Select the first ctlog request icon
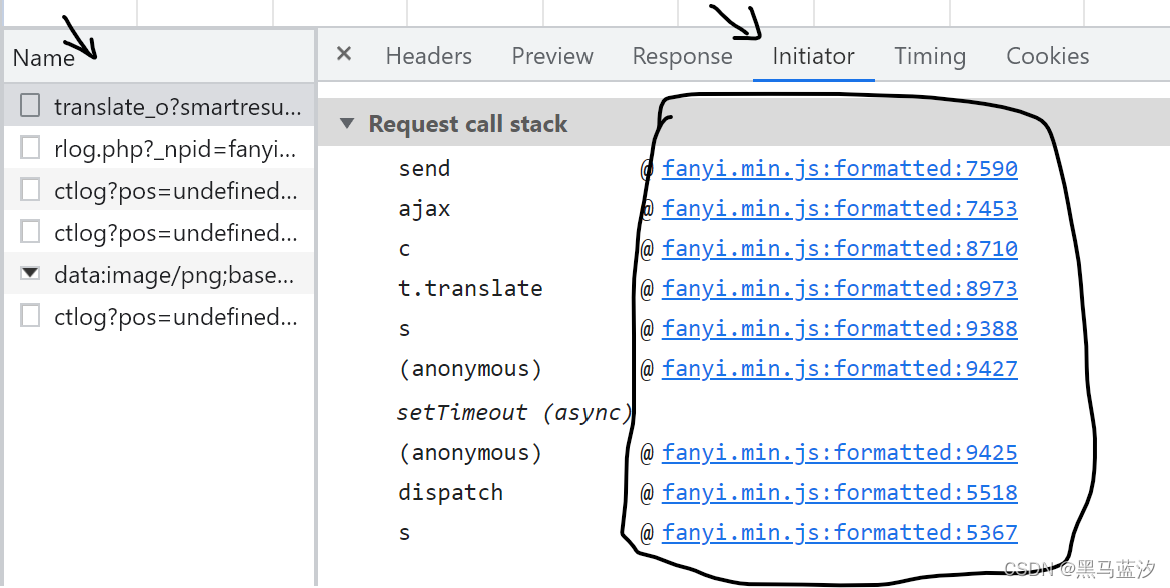Viewport: 1170px width, 588px height. coord(30,190)
